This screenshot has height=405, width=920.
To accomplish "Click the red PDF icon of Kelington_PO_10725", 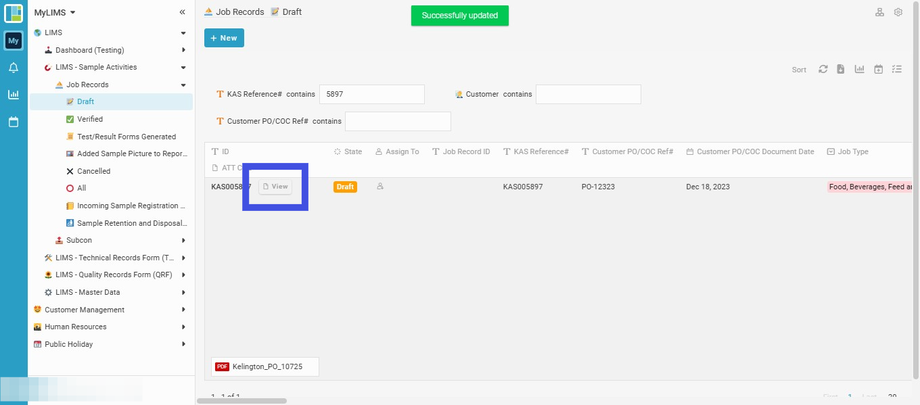I will click(x=222, y=367).
